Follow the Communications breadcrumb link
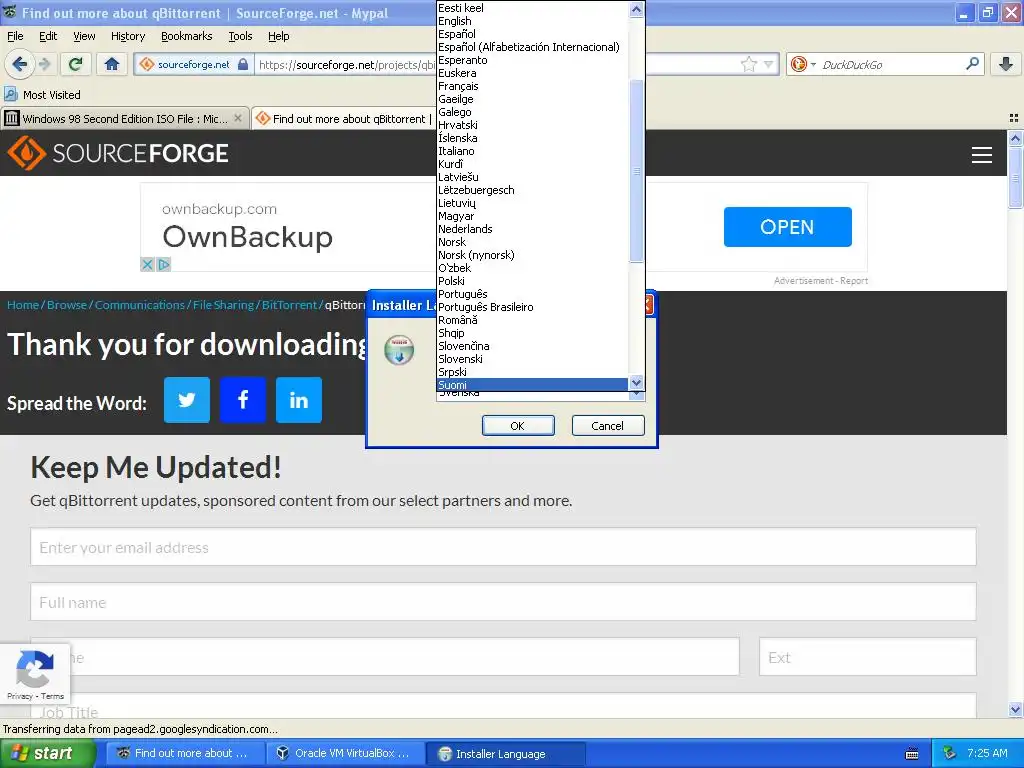 [140, 305]
